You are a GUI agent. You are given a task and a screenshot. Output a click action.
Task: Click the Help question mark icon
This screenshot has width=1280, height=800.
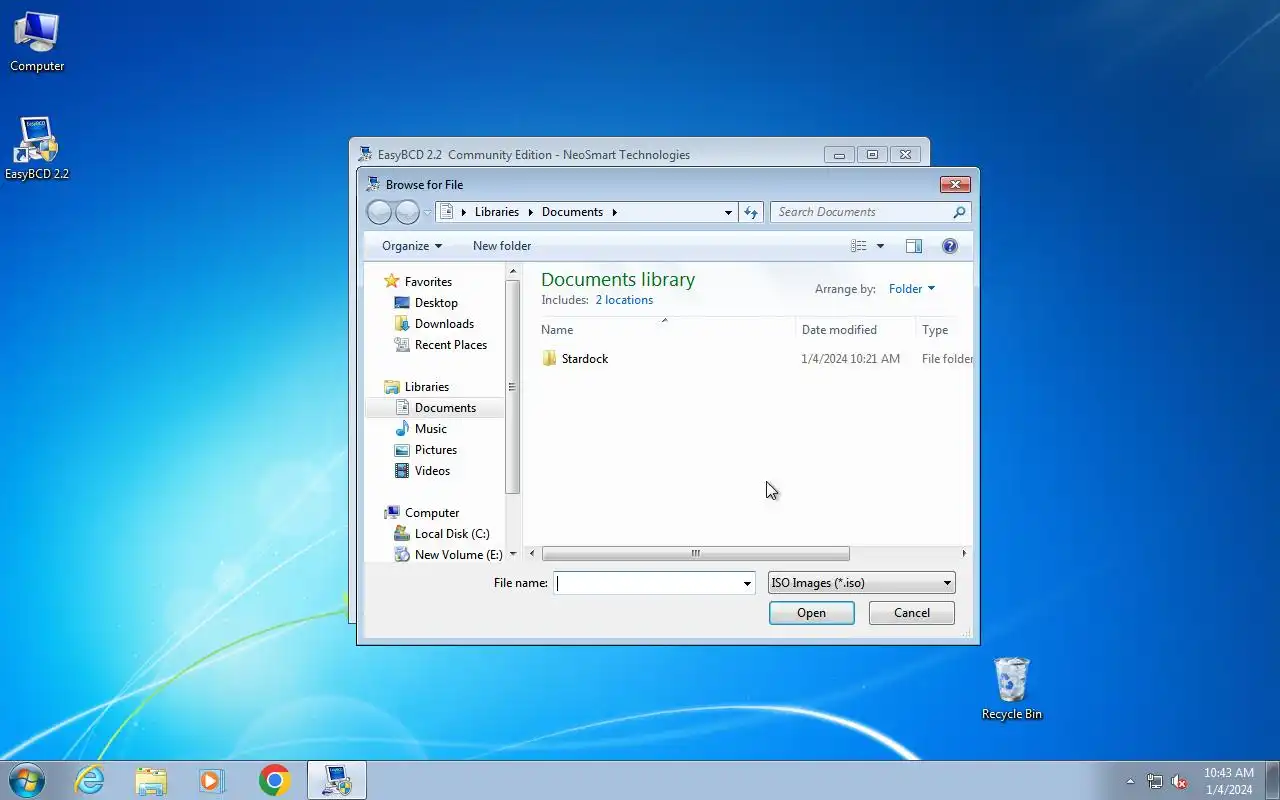pyautogui.click(x=950, y=246)
